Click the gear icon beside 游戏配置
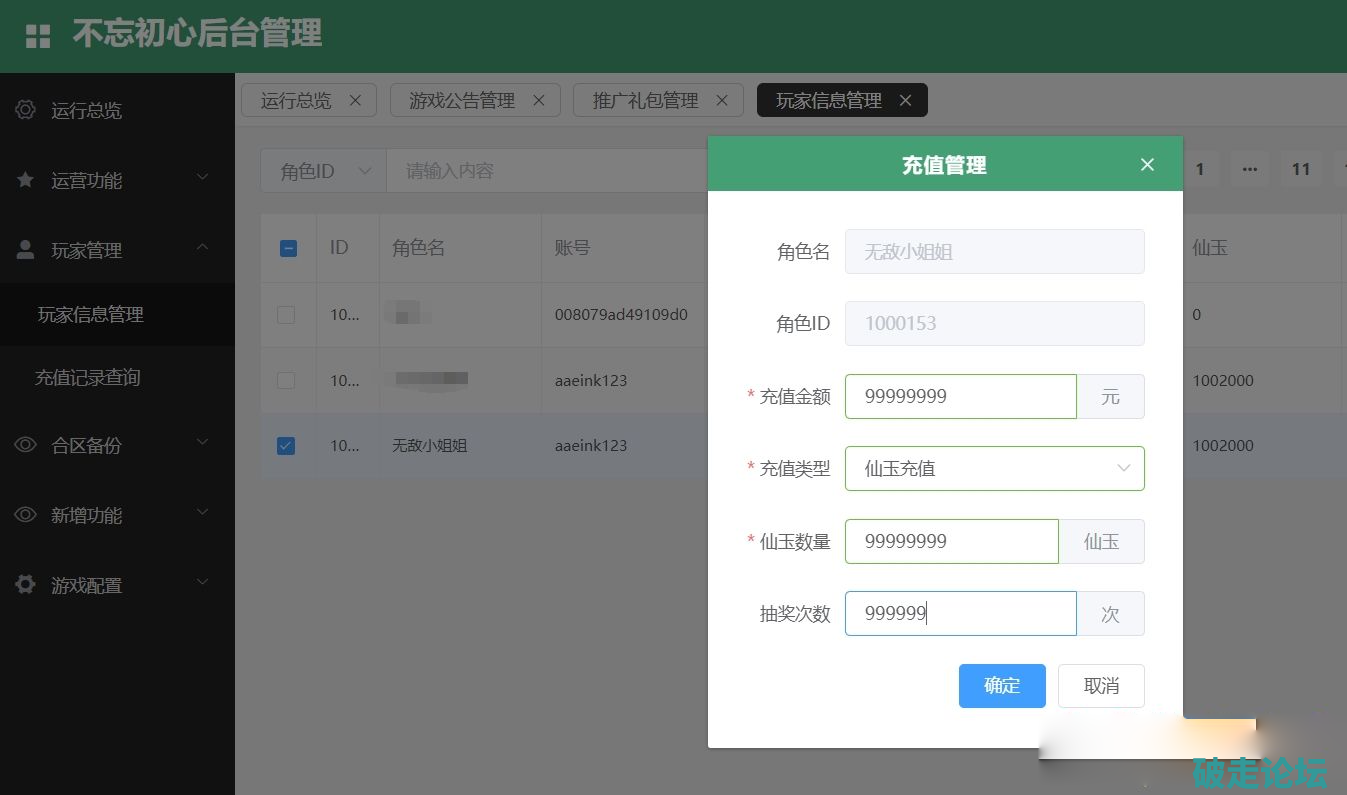 [26, 585]
